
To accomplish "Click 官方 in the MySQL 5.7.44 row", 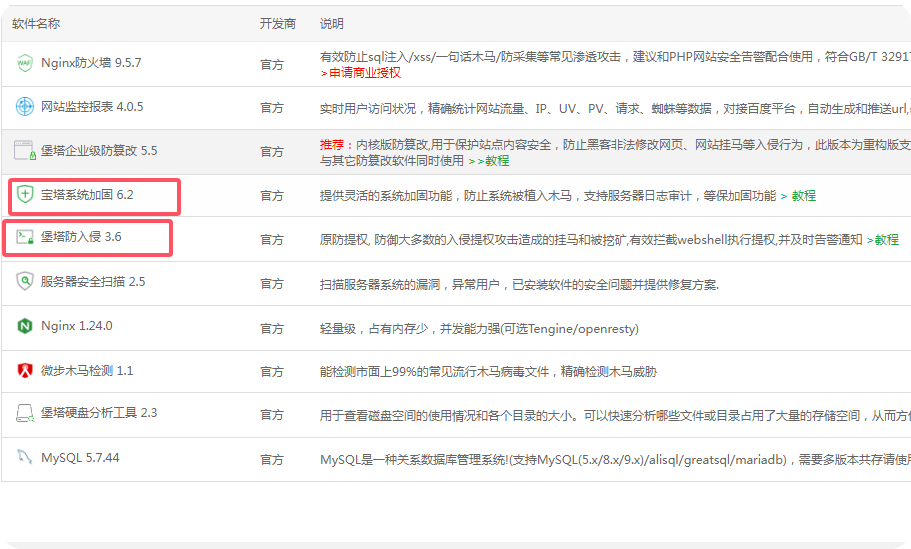I will point(272,460).
